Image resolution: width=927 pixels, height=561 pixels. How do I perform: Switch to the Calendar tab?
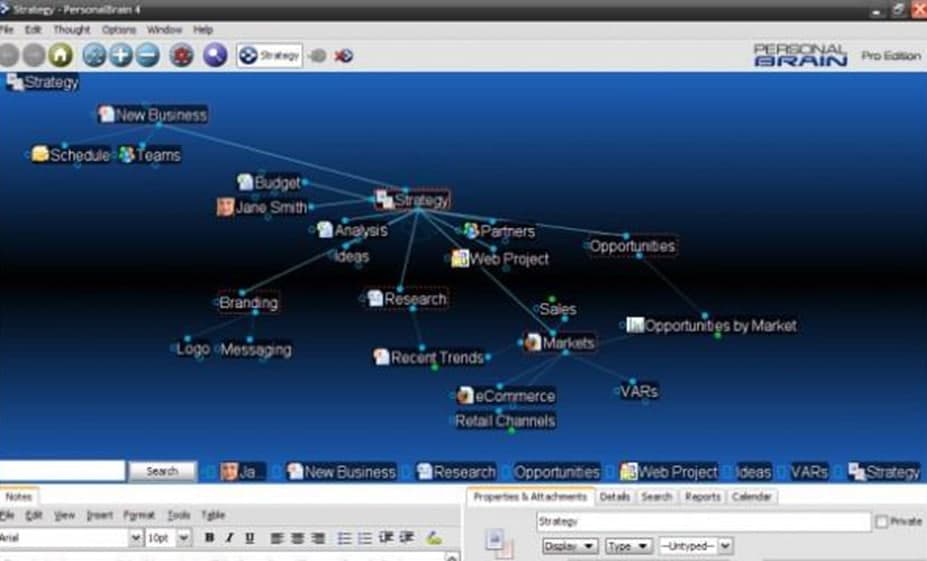point(751,496)
